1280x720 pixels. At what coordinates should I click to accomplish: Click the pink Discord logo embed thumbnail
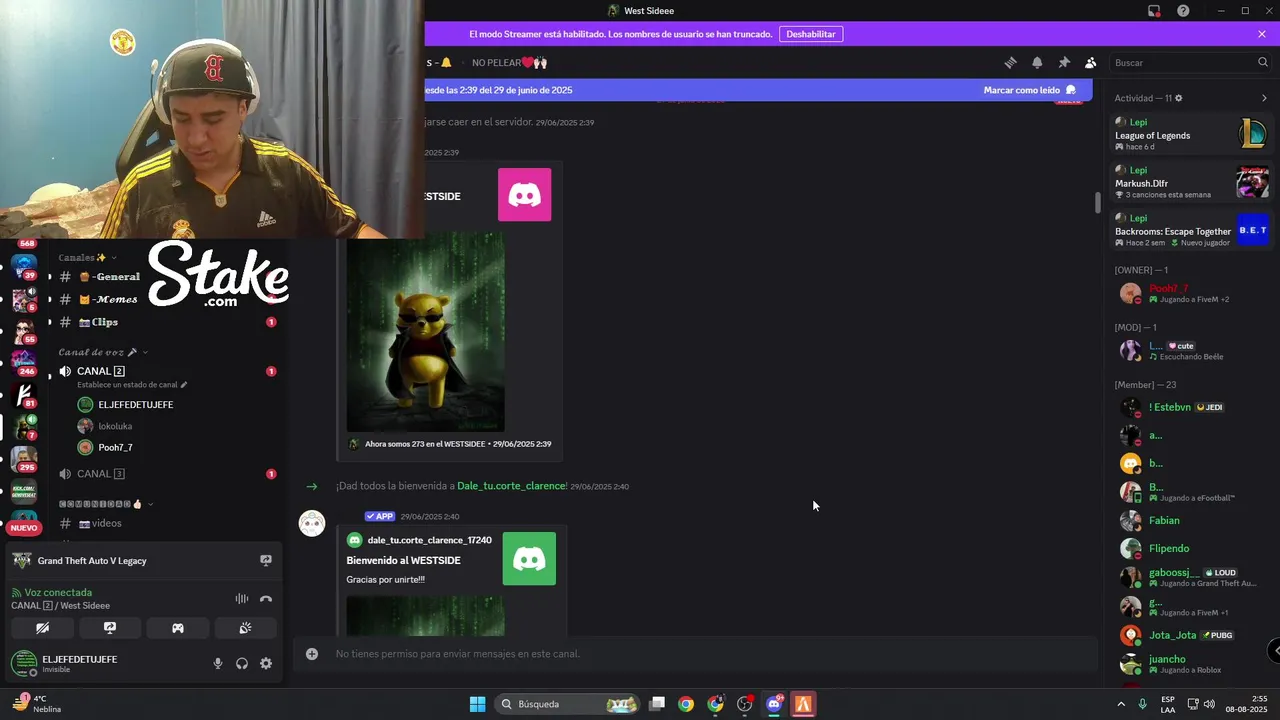point(525,195)
